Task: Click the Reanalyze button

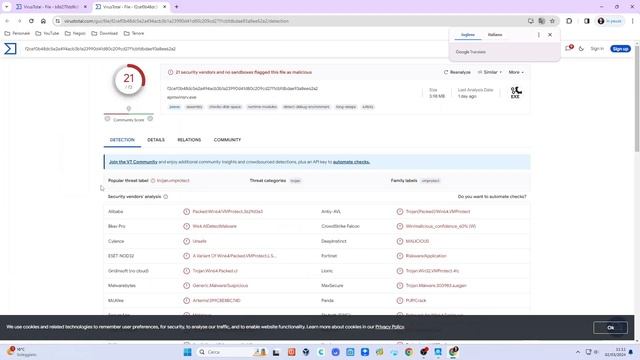Action: point(457,72)
